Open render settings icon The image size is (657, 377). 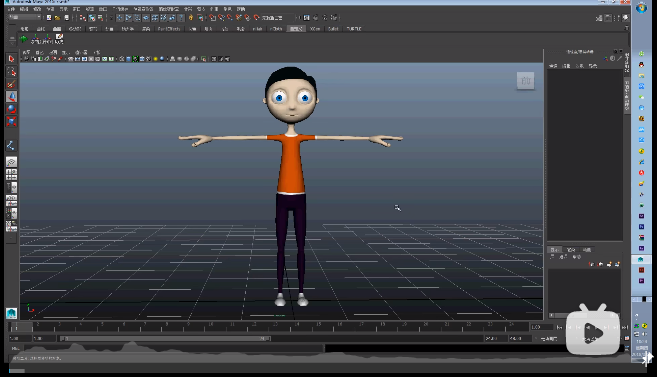(334, 18)
